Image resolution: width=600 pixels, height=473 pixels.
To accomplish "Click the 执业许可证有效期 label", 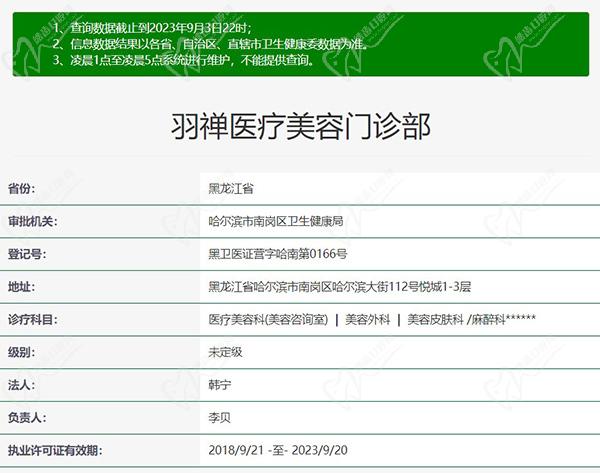I will click(55, 450).
